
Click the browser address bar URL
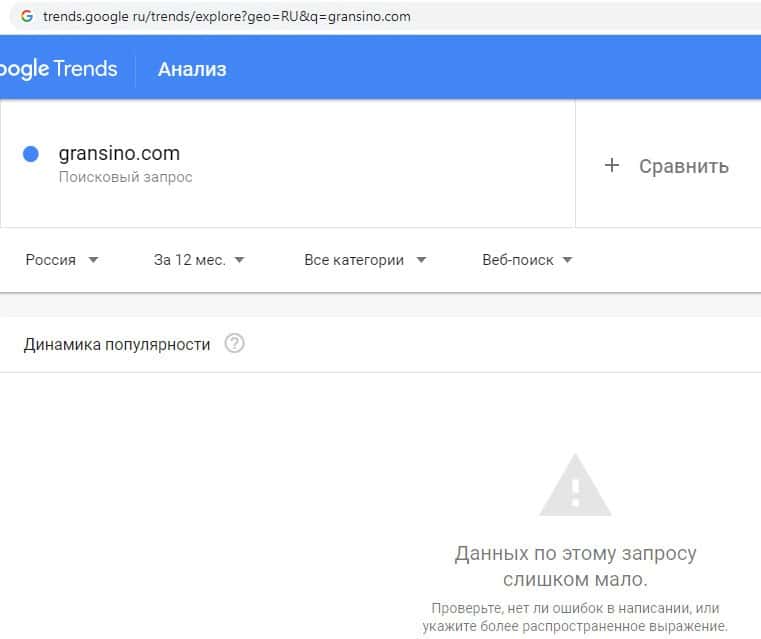(x=226, y=17)
